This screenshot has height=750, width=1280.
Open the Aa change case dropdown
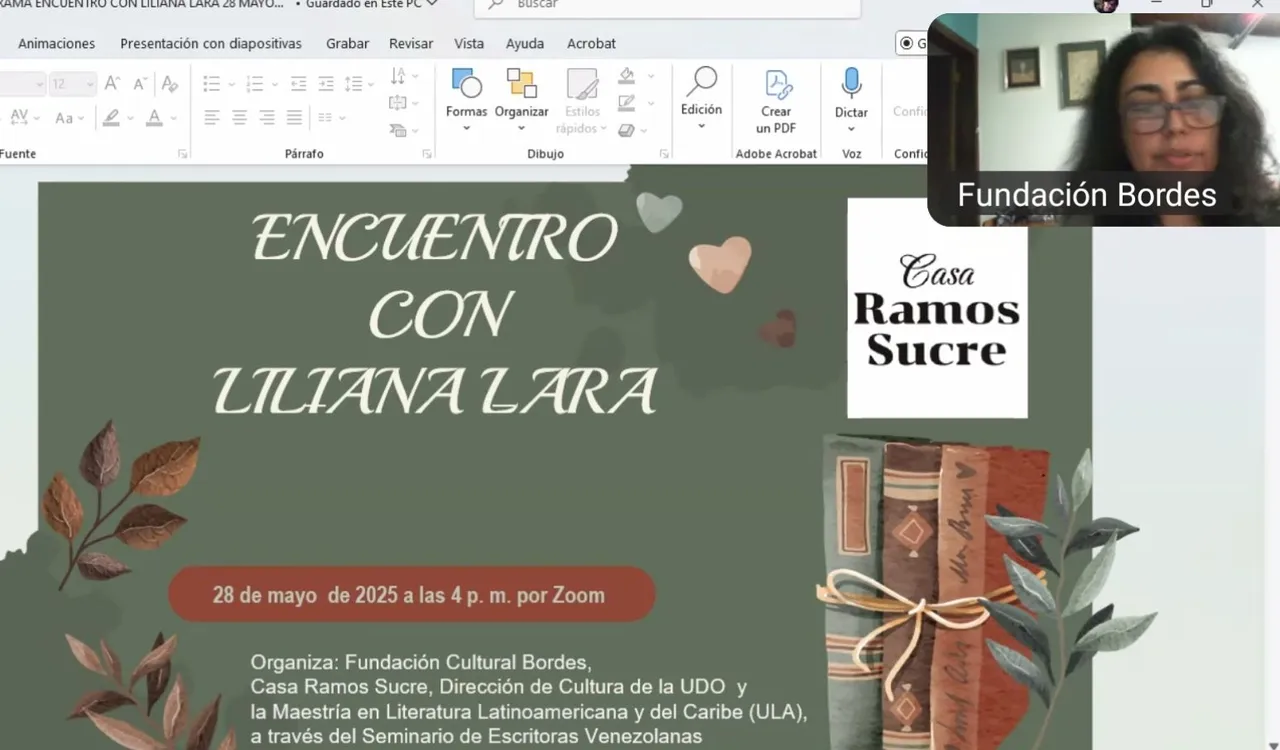tap(69, 118)
